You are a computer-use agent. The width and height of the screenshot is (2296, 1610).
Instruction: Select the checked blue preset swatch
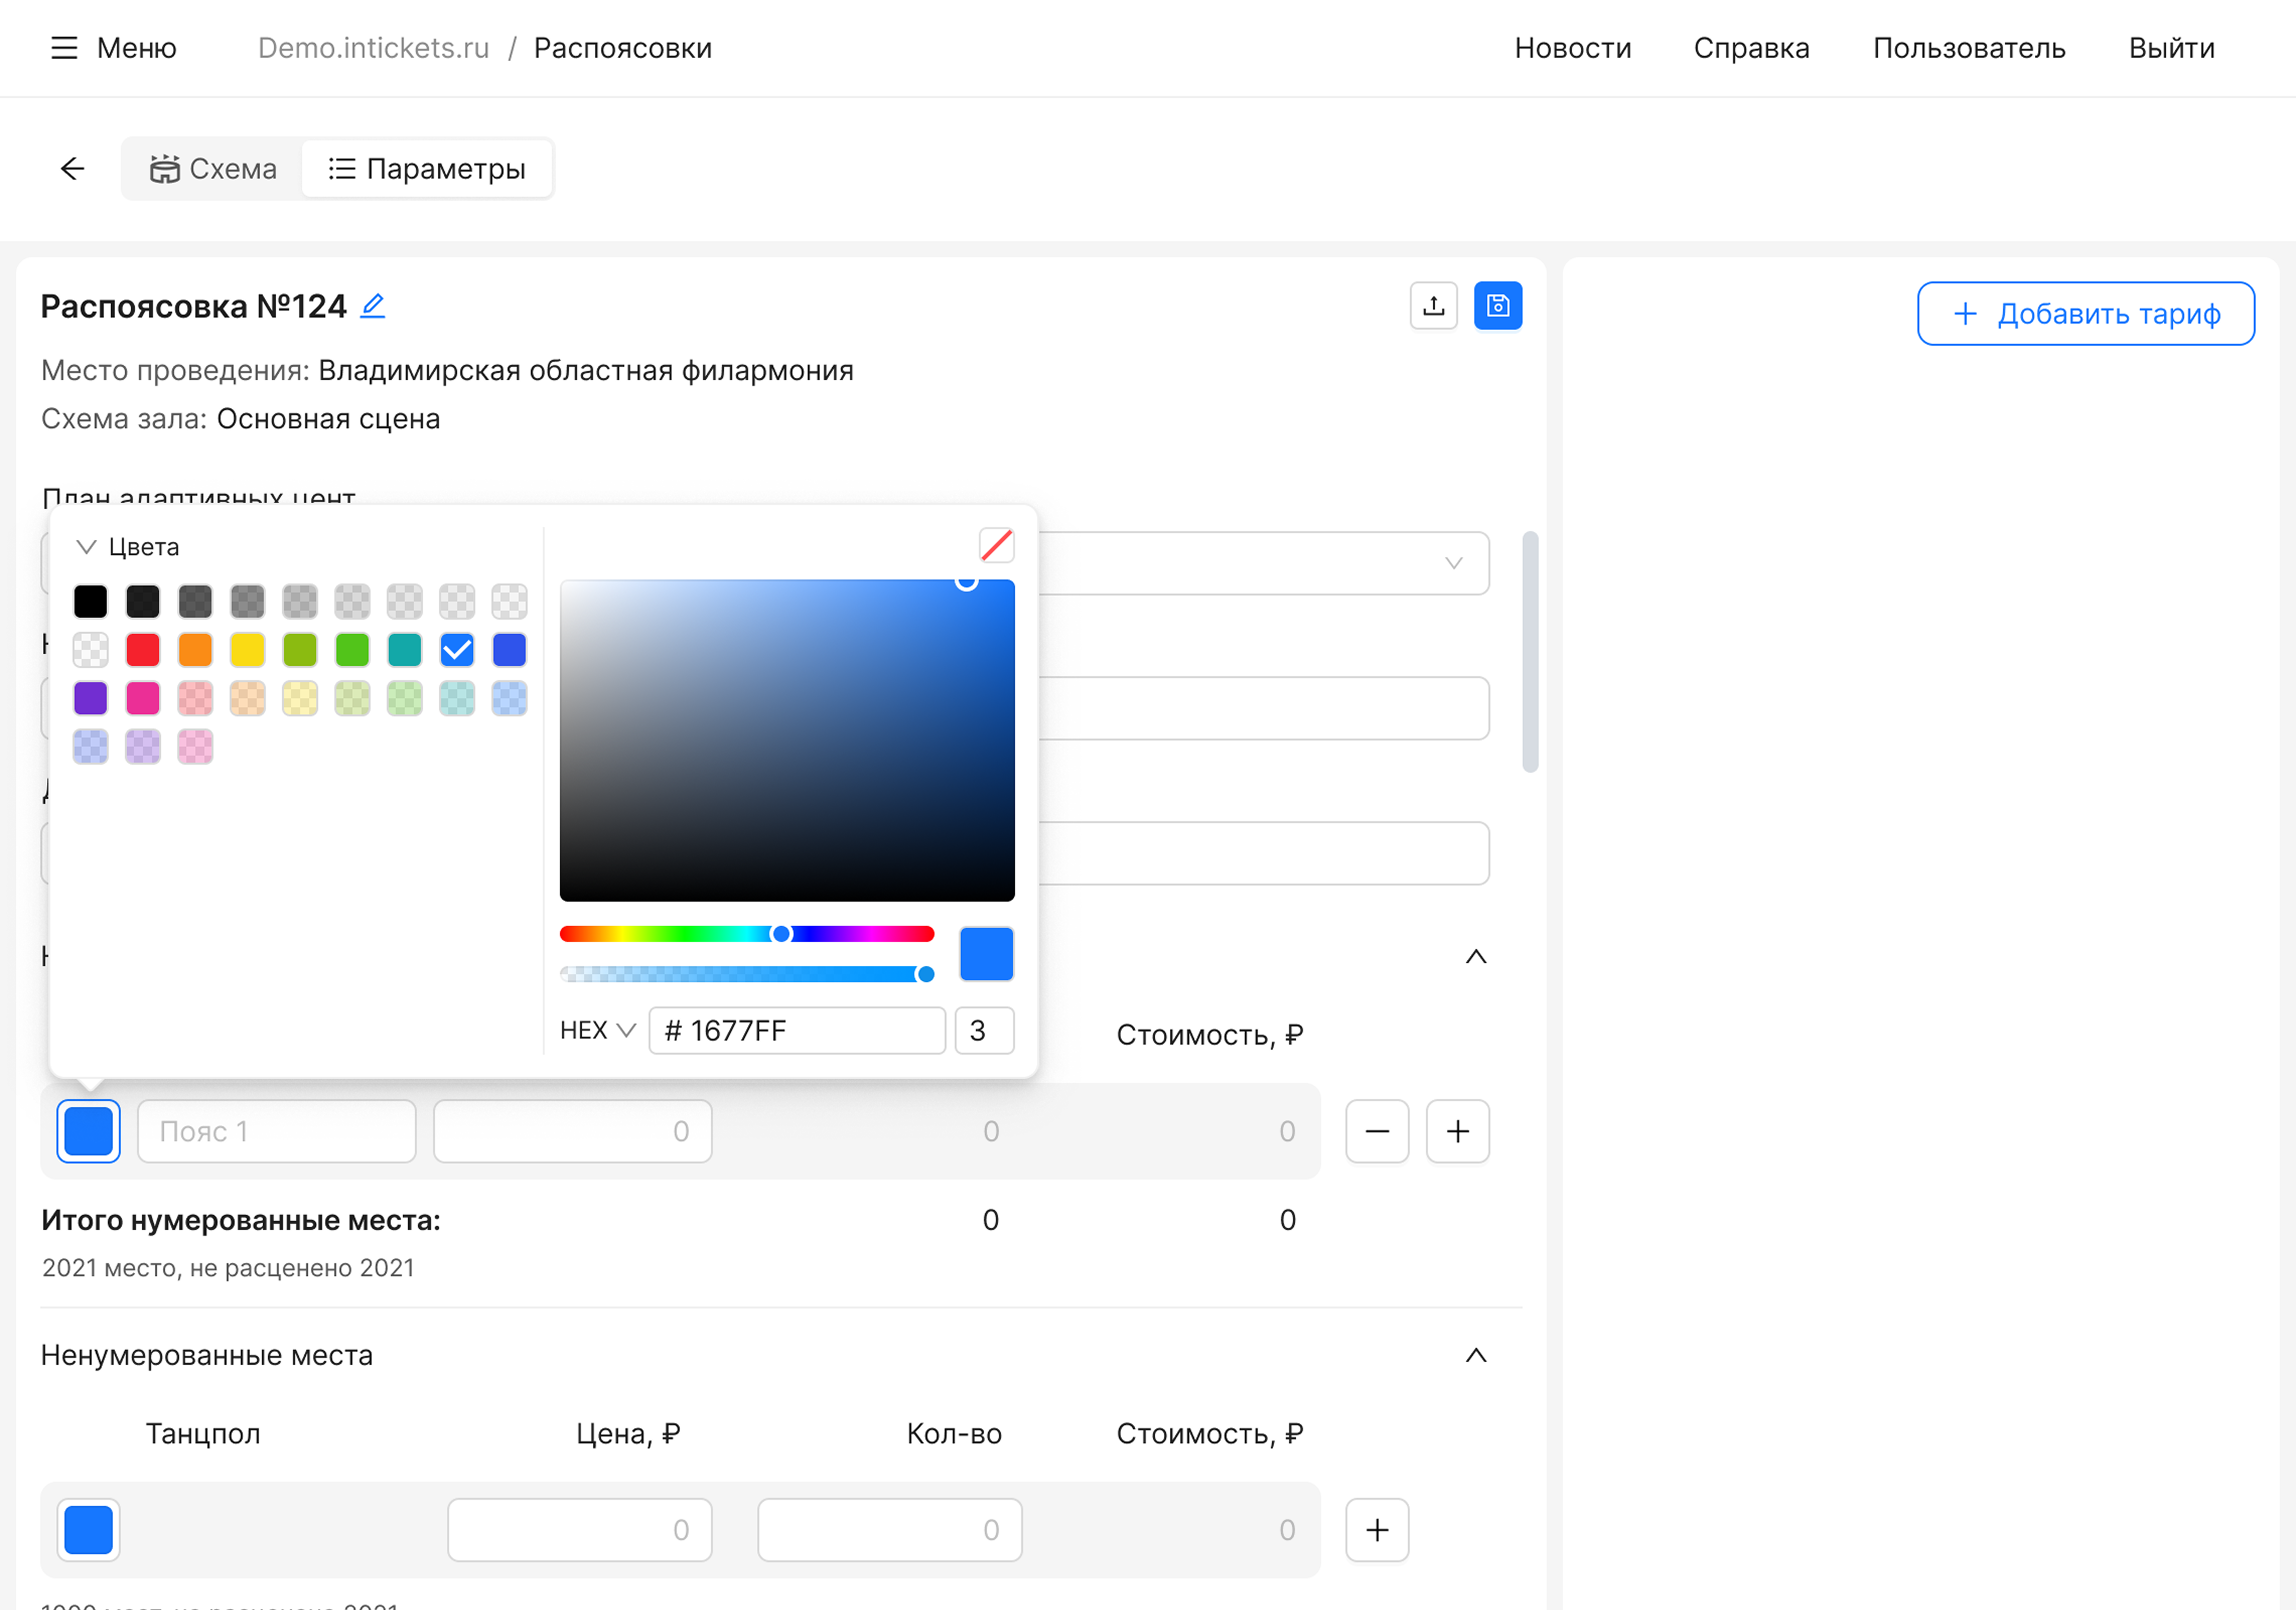click(x=457, y=651)
